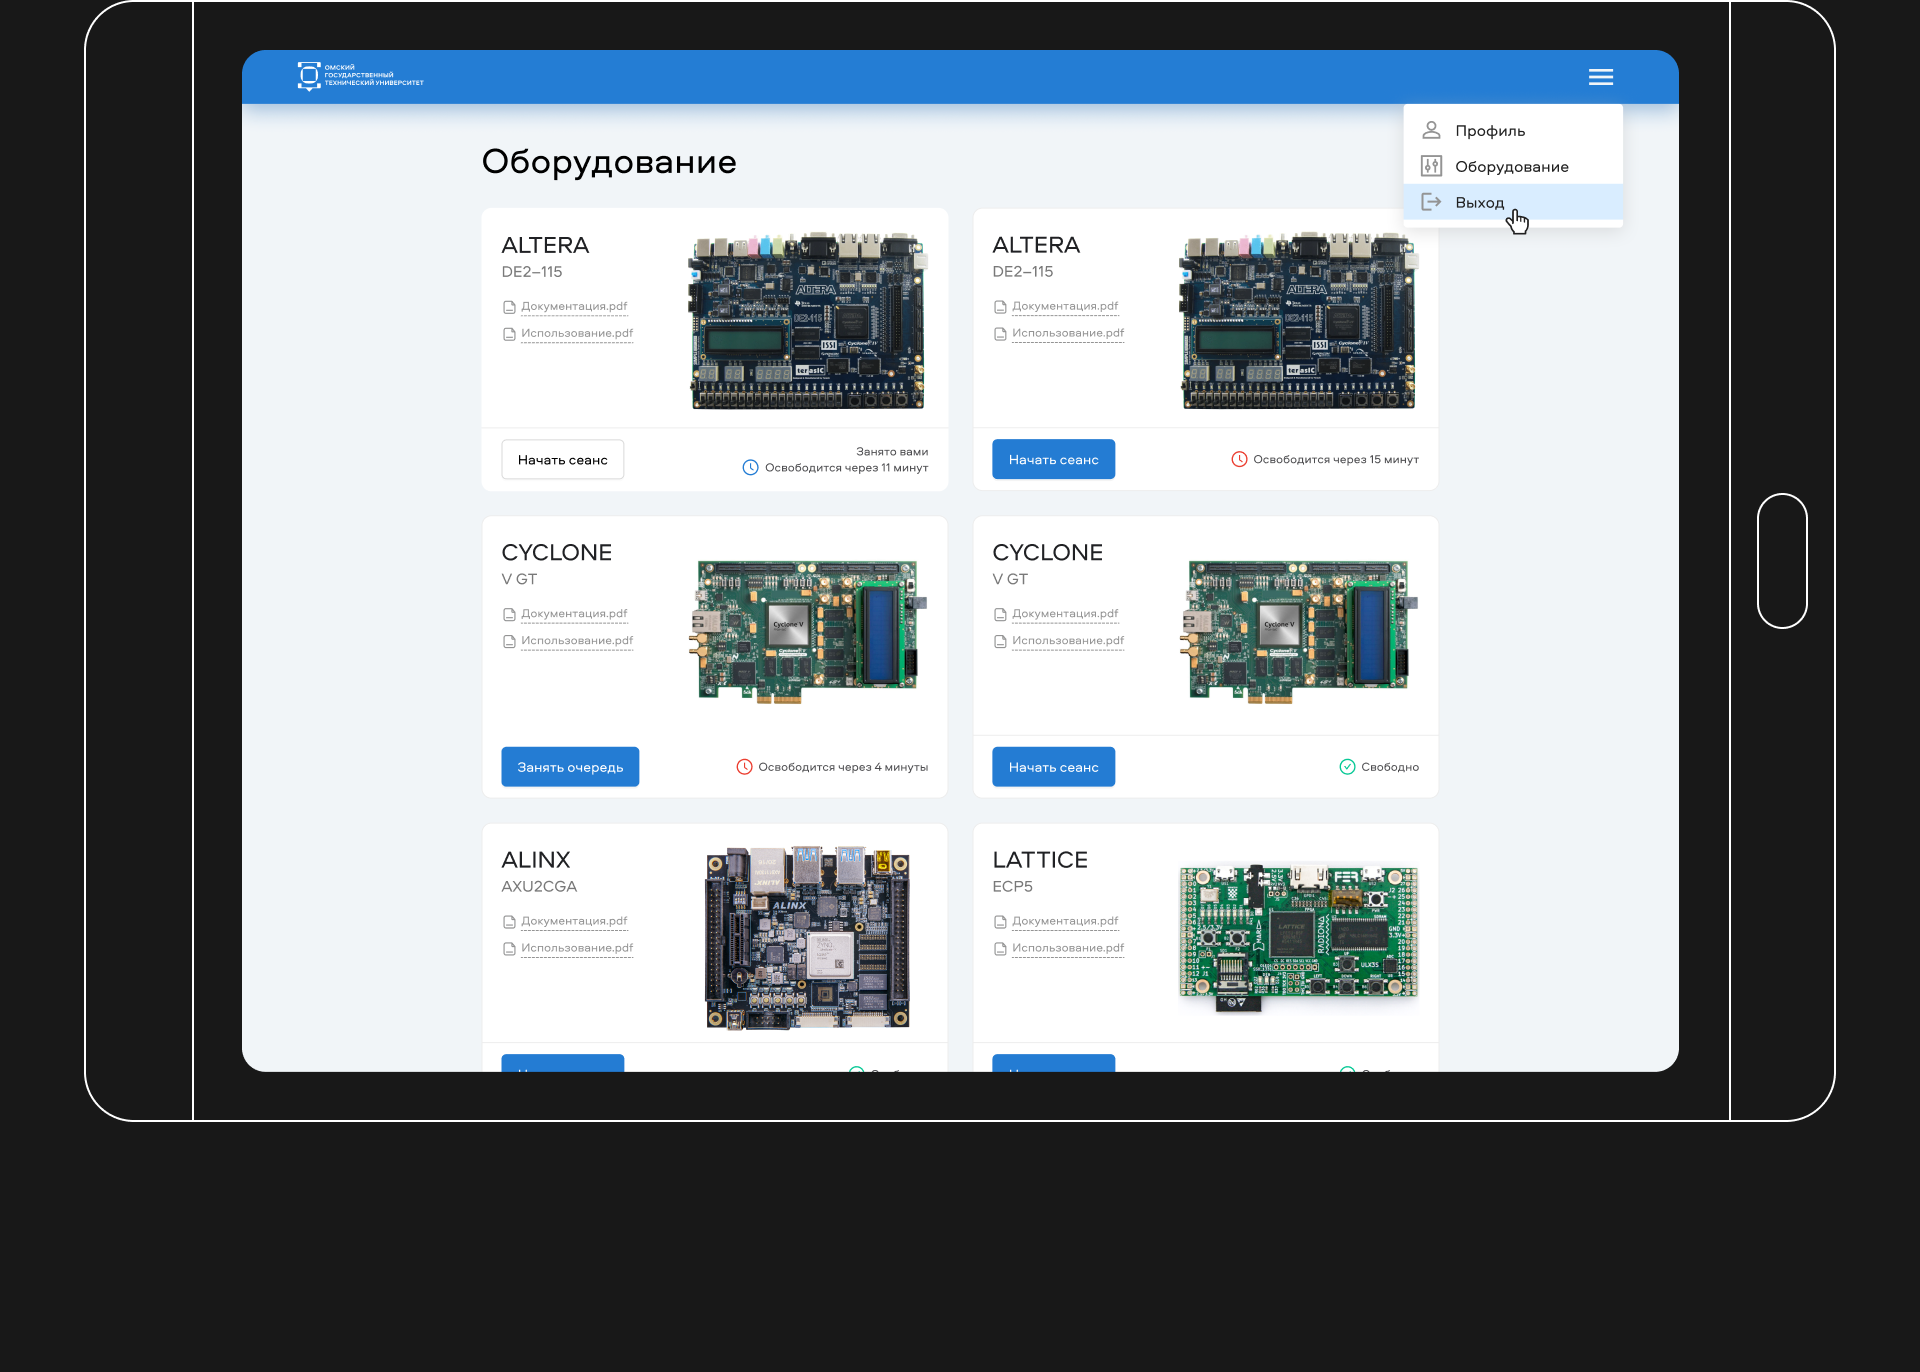Click the hamburger menu icon
The image size is (1920, 1372).
click(x=1600, y=77)
